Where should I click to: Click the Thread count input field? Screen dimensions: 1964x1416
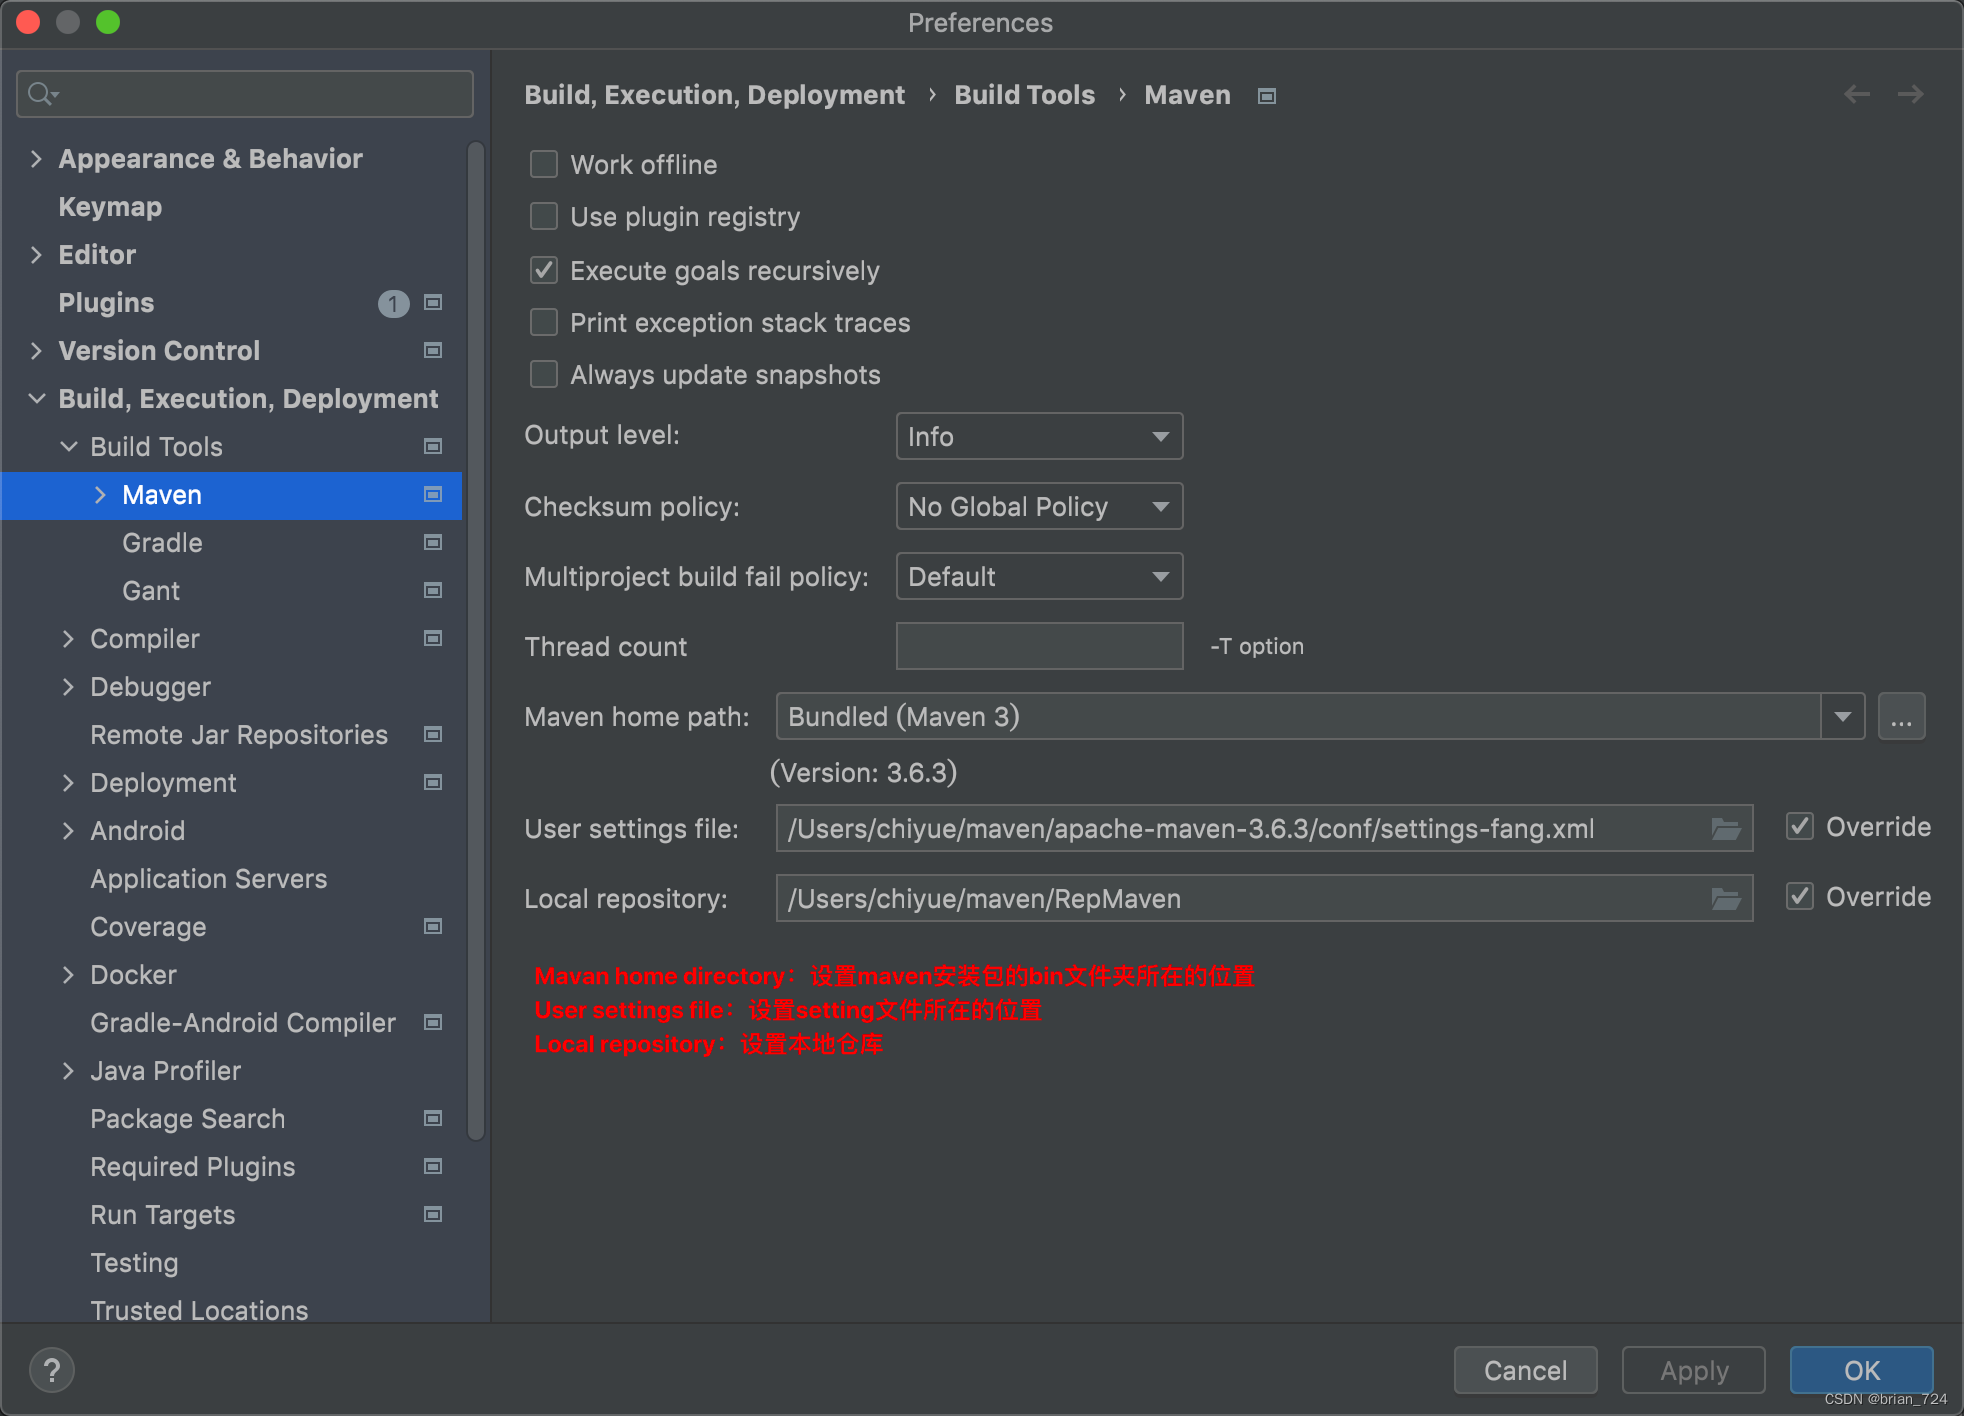[x=1039, y=646]
